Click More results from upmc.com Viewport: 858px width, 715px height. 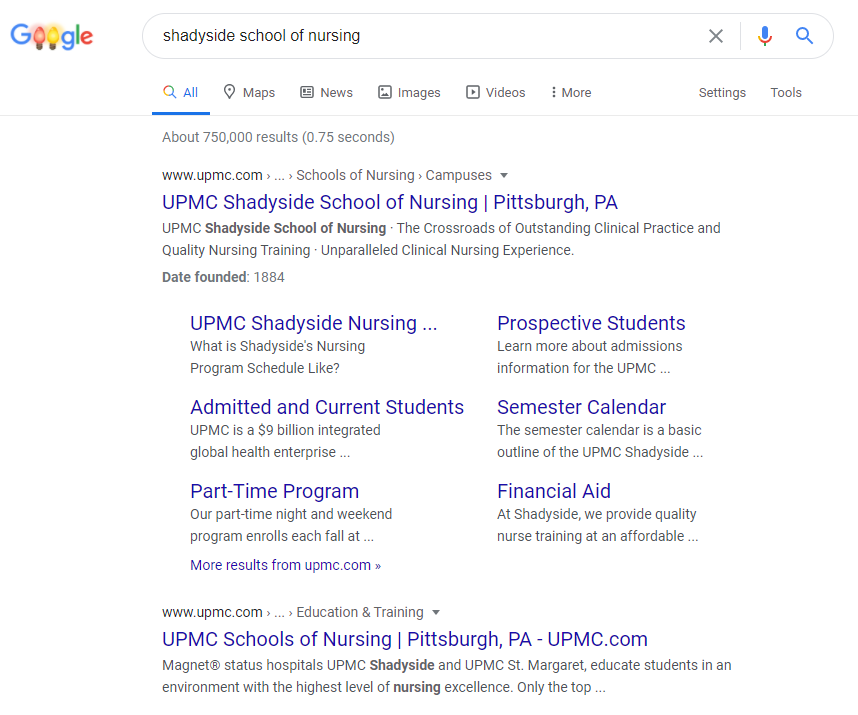click(x=285, y=565)
